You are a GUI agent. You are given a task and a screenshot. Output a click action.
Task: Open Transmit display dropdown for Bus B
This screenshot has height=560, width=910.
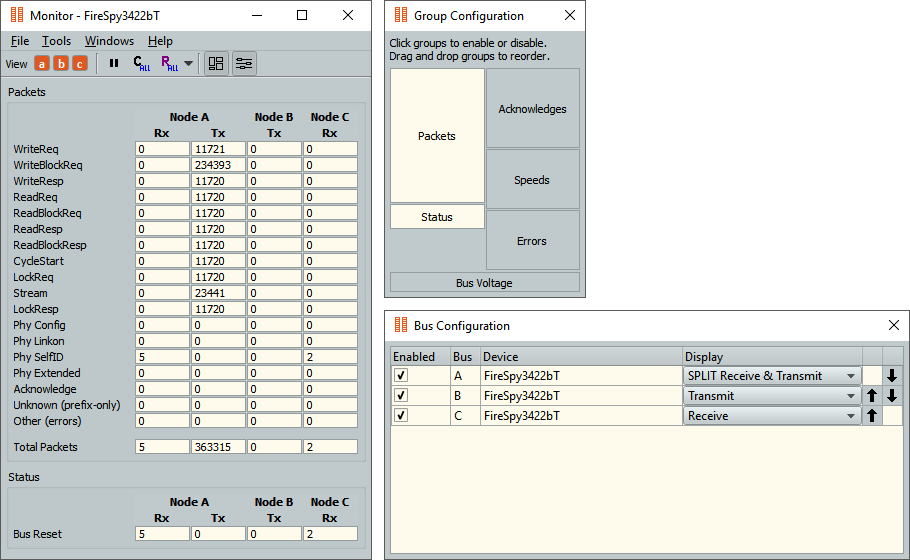[x=772, y=396]
